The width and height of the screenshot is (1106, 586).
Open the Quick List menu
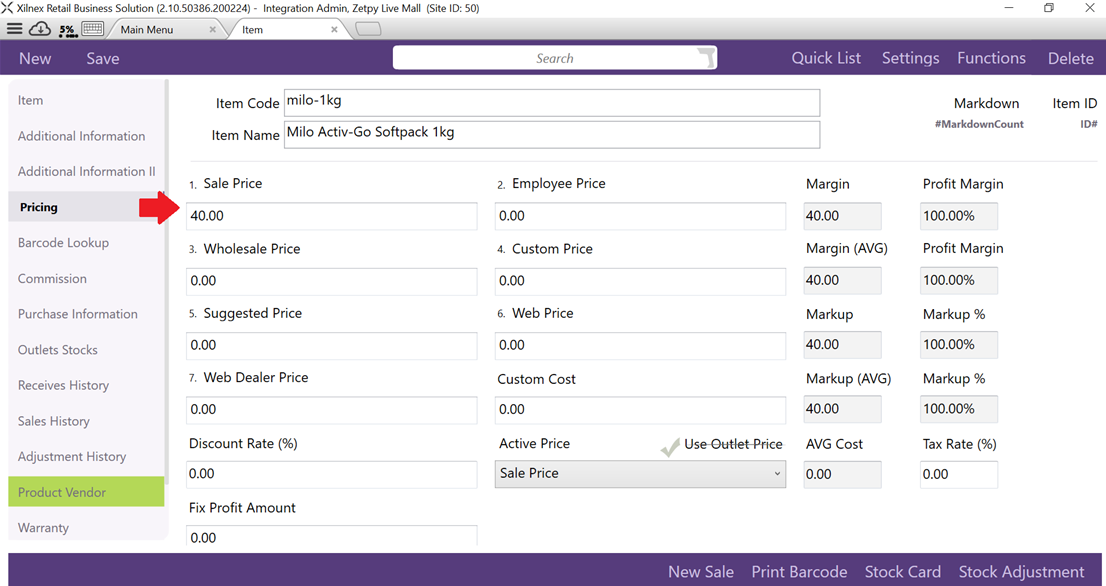tap(825, 58)
